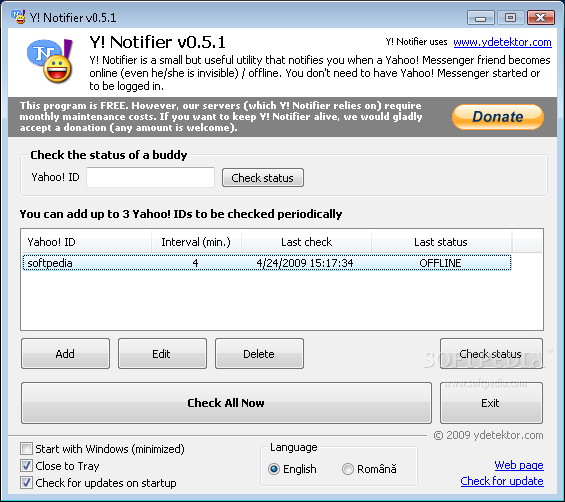The height and width of the screenshot is (502, 565).
Task: Uncheck the Close to Tray checkbox
Action: click(26, 466)
